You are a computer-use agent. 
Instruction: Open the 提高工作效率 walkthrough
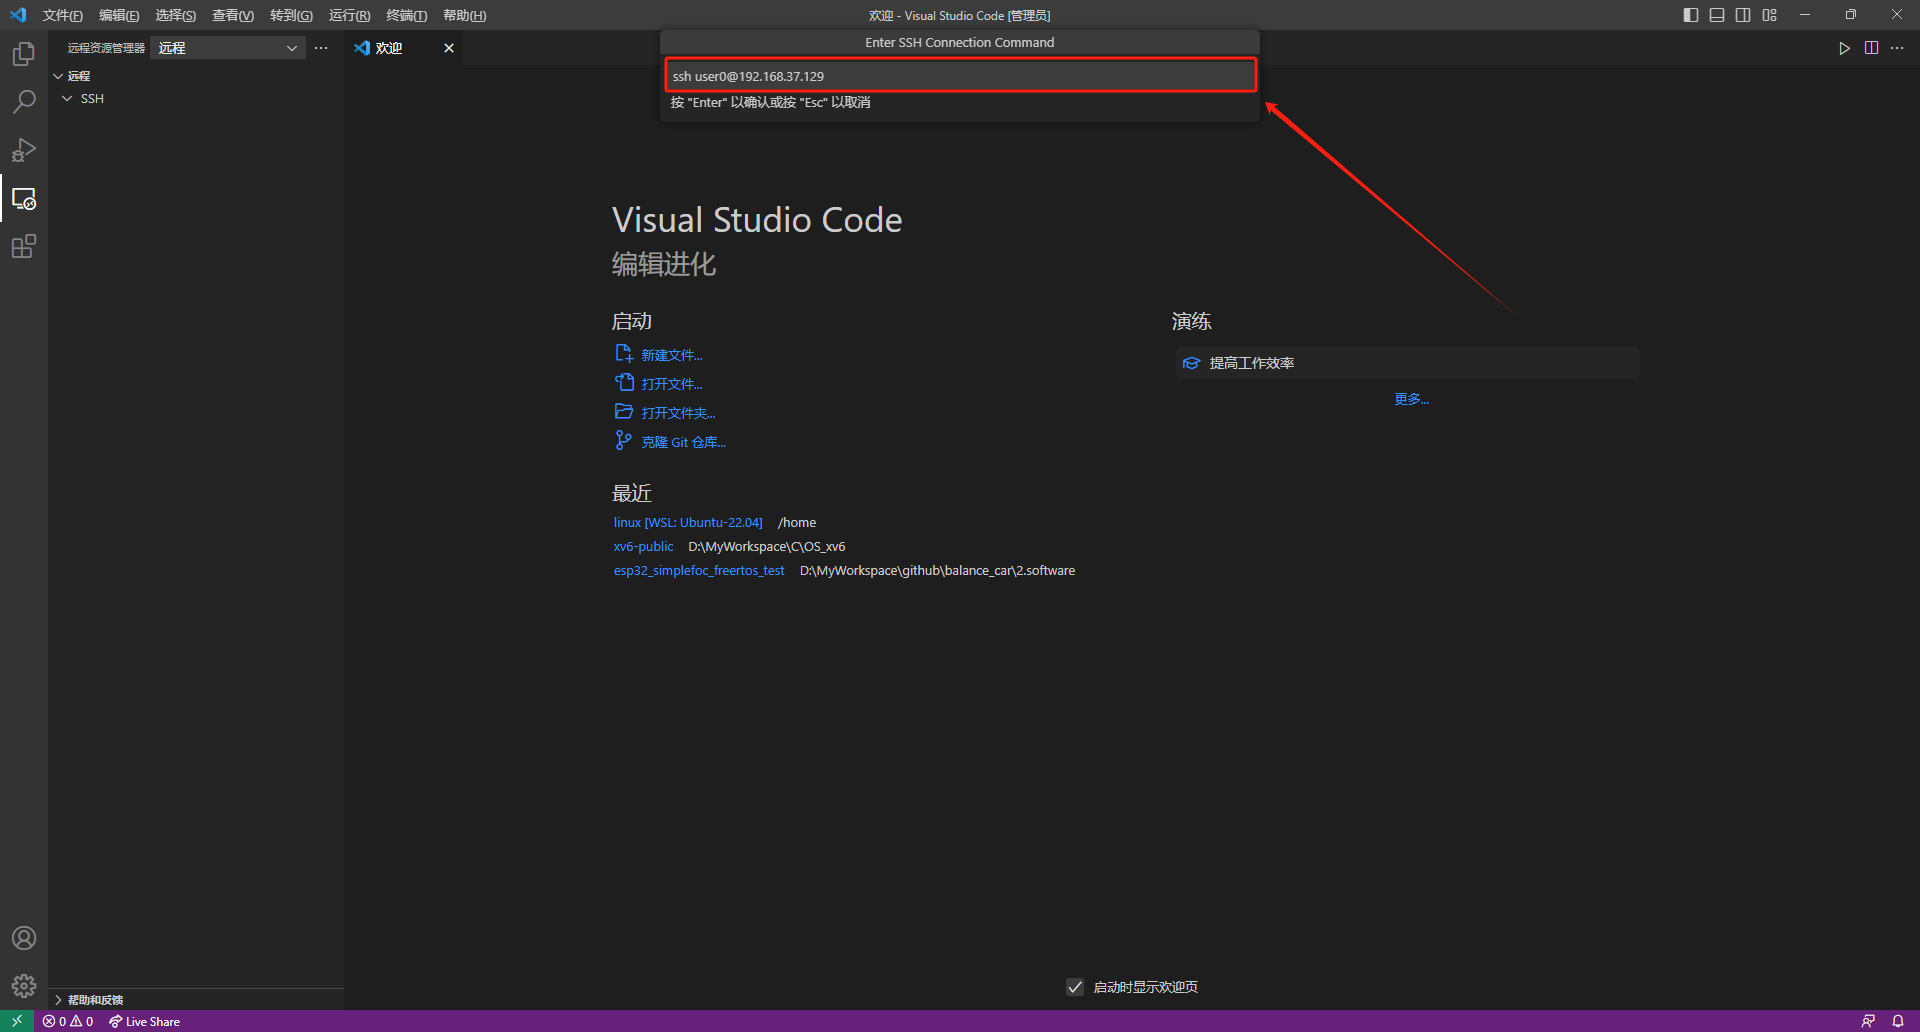pyautogui.click(x=1408, y=363)
